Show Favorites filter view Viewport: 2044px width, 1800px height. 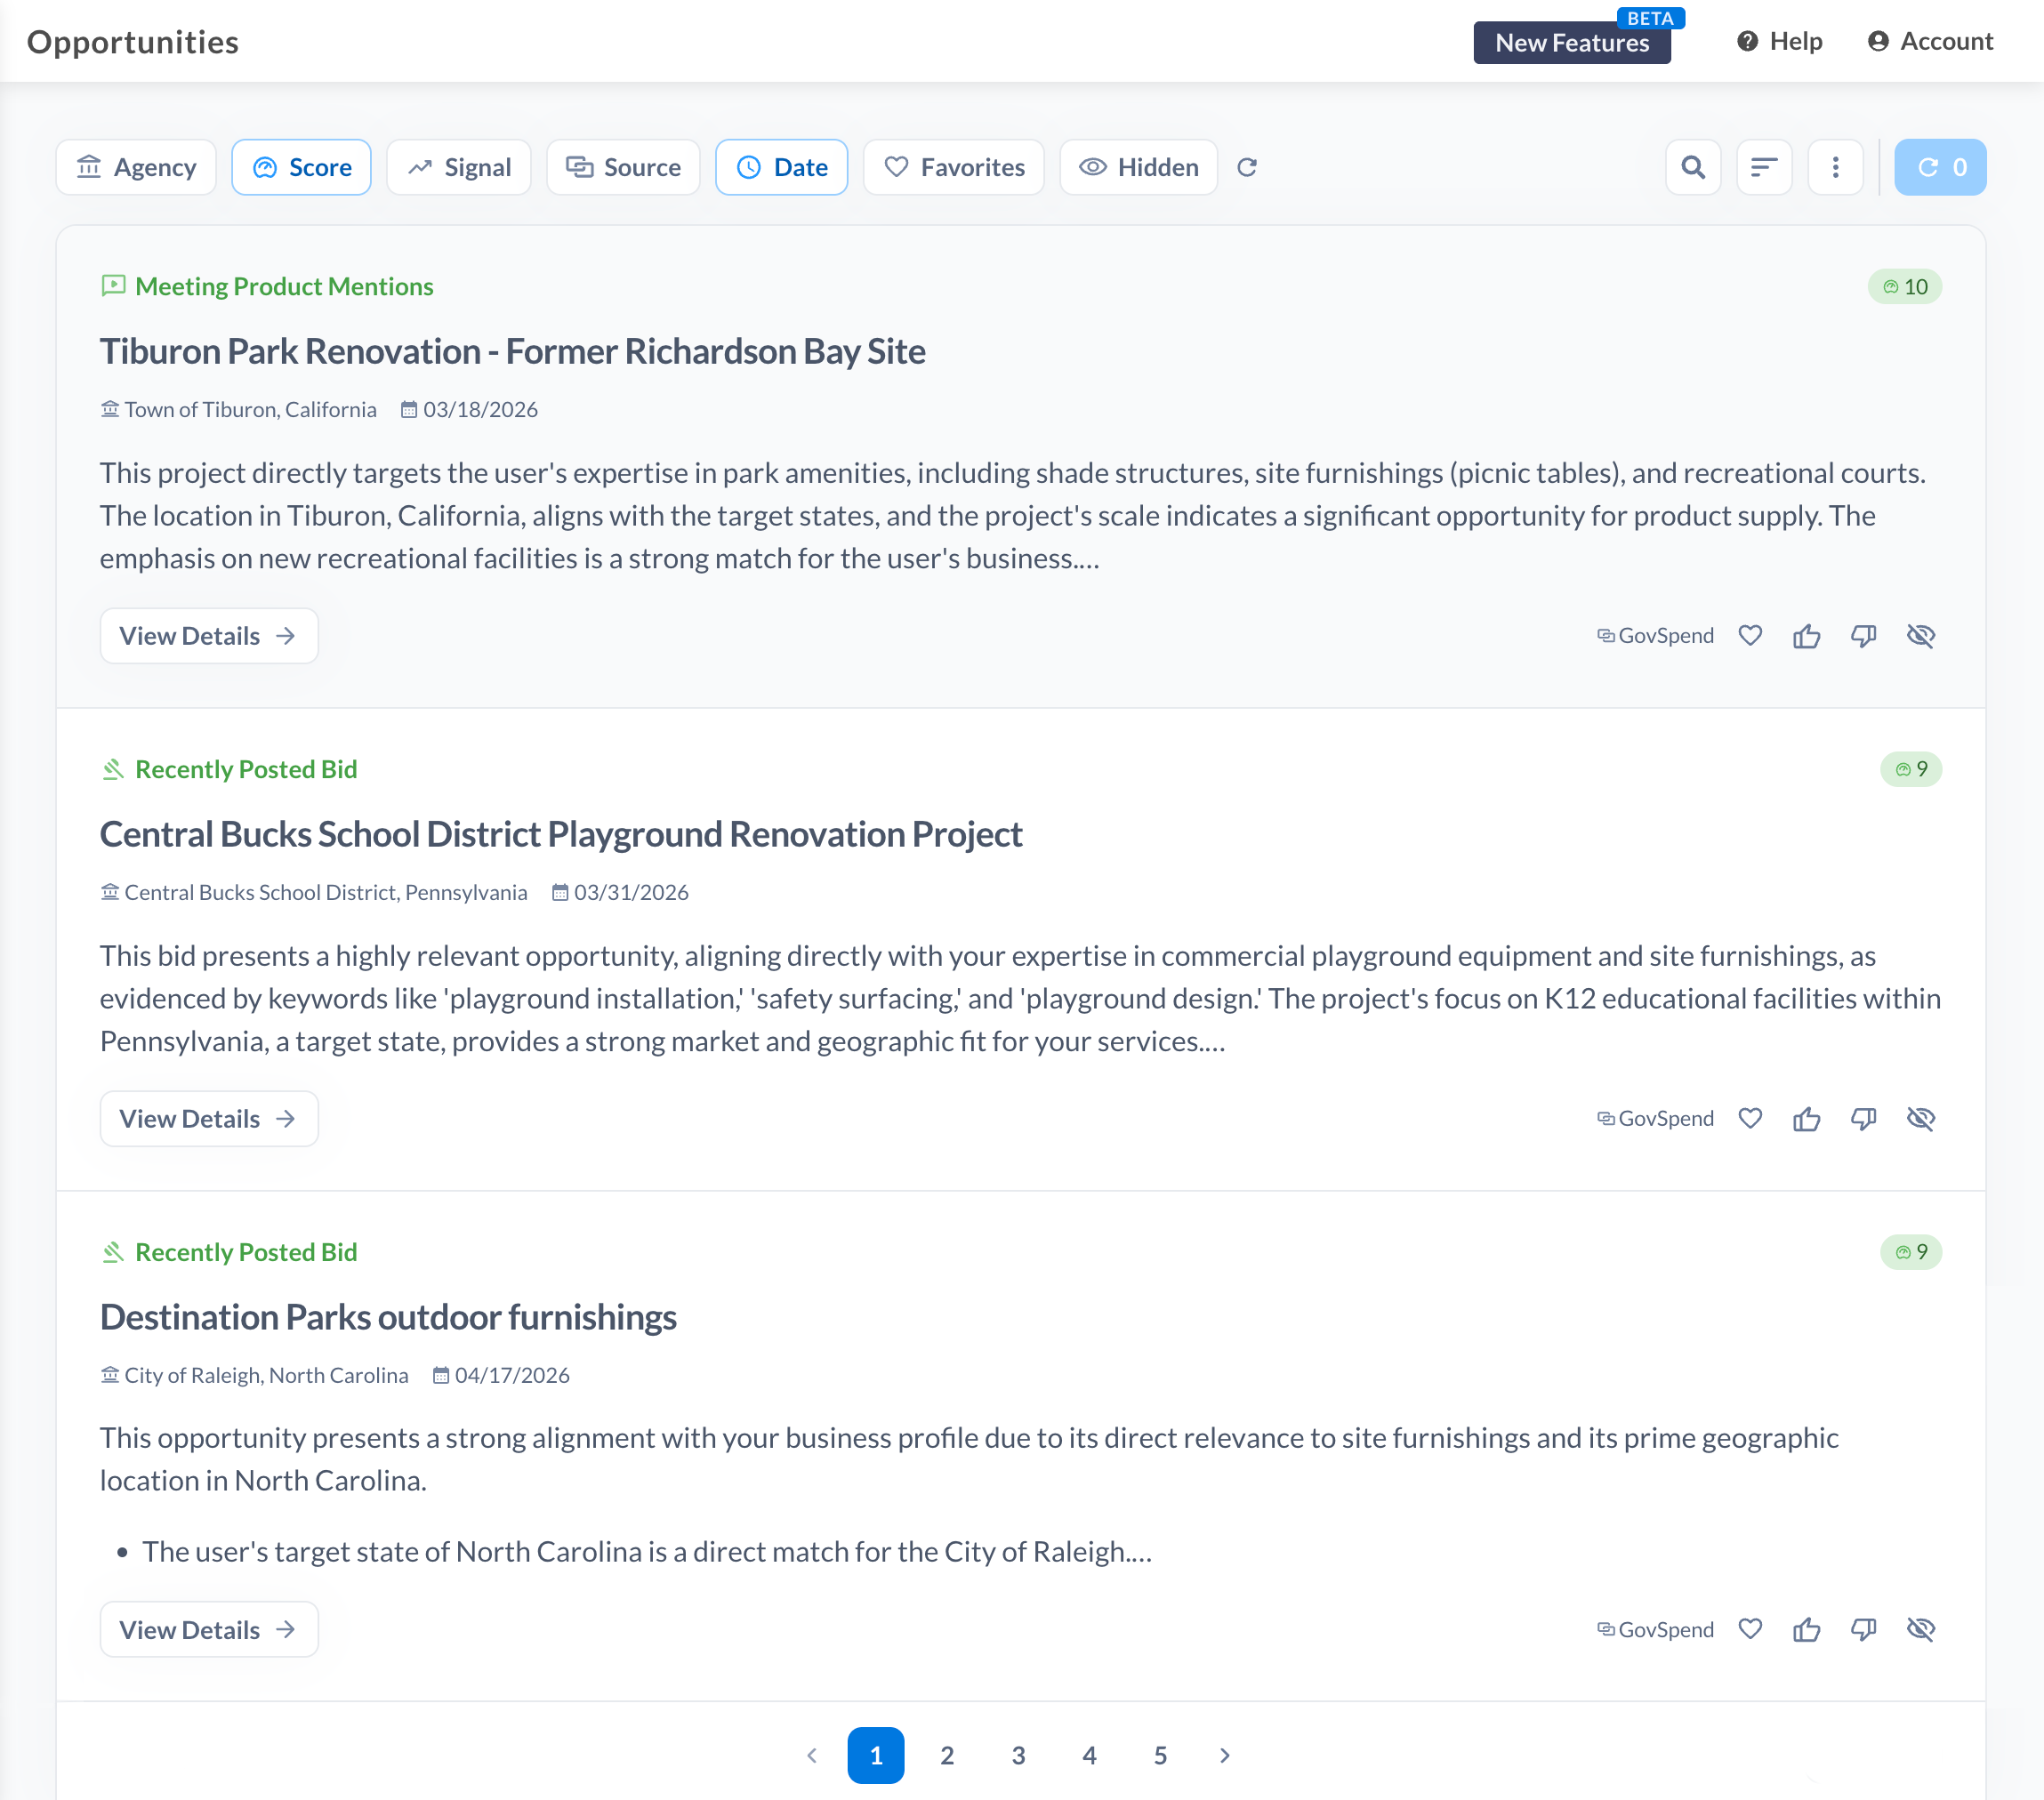click(x=953, y=167)
